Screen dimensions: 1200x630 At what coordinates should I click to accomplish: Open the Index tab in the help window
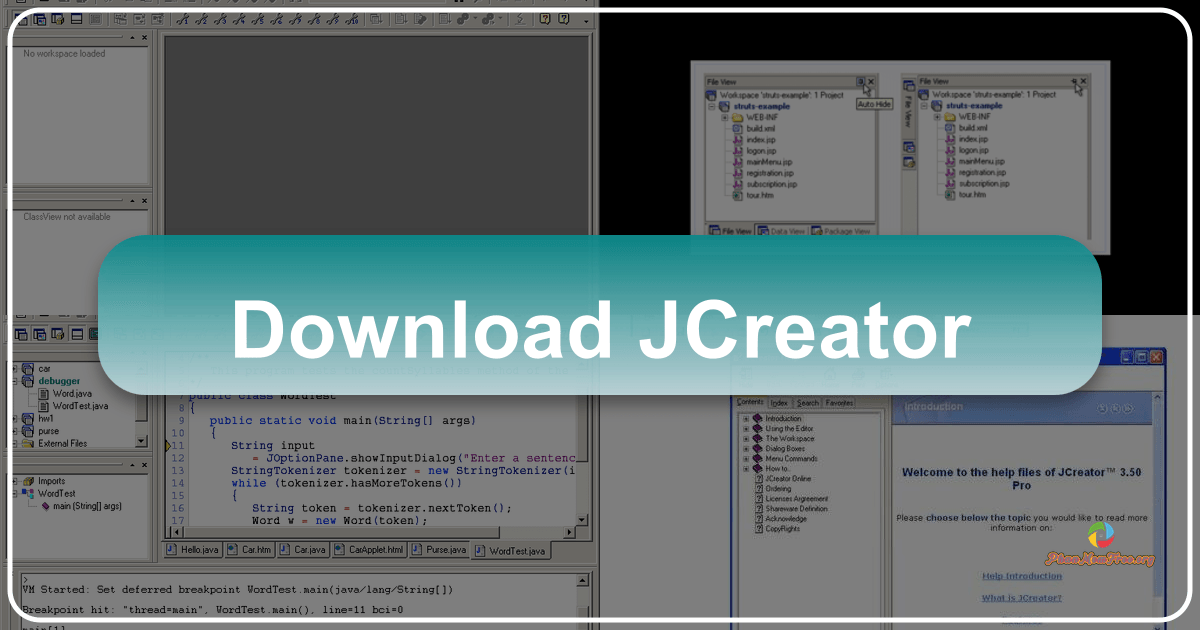(x=778, y=403)
